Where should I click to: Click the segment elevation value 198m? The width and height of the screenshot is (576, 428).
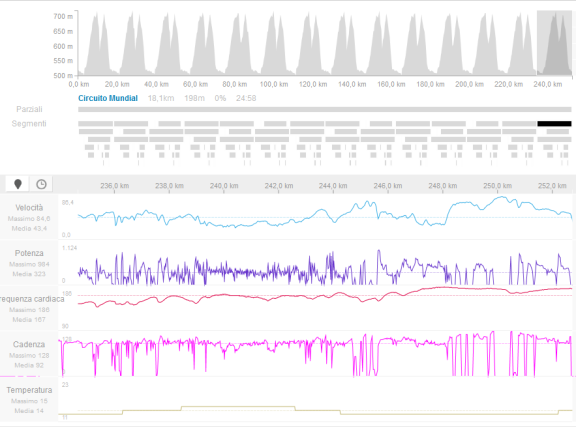pyautogui.click(x=194, y=98)
